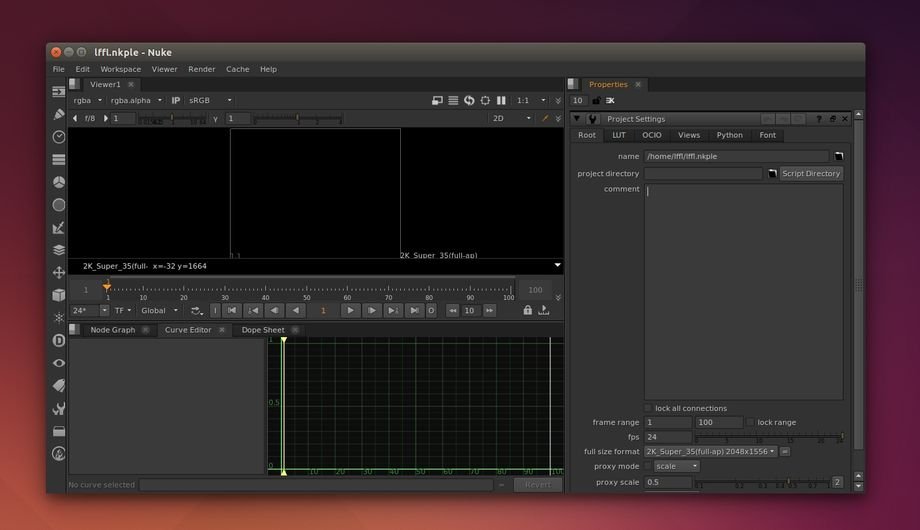Open the Color nodes menu icon
The width and height of the screenshot is (920, 530).
pyautogui.click(x=59, y=182)
